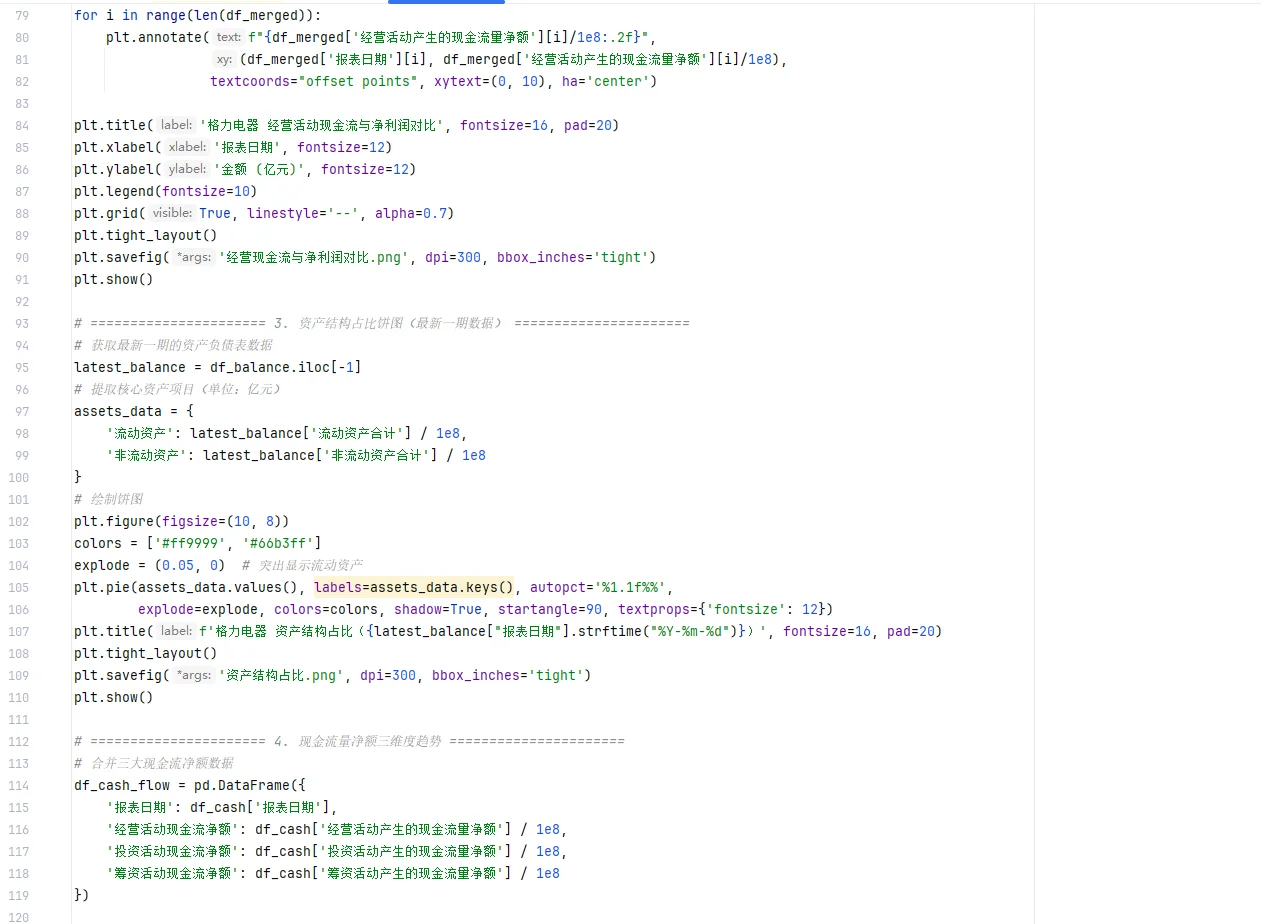Click the '流动资产' dictionary key on line 98
Image resolution: width=1261 pixels, height=924 pixels.
[x=140, y=434]
